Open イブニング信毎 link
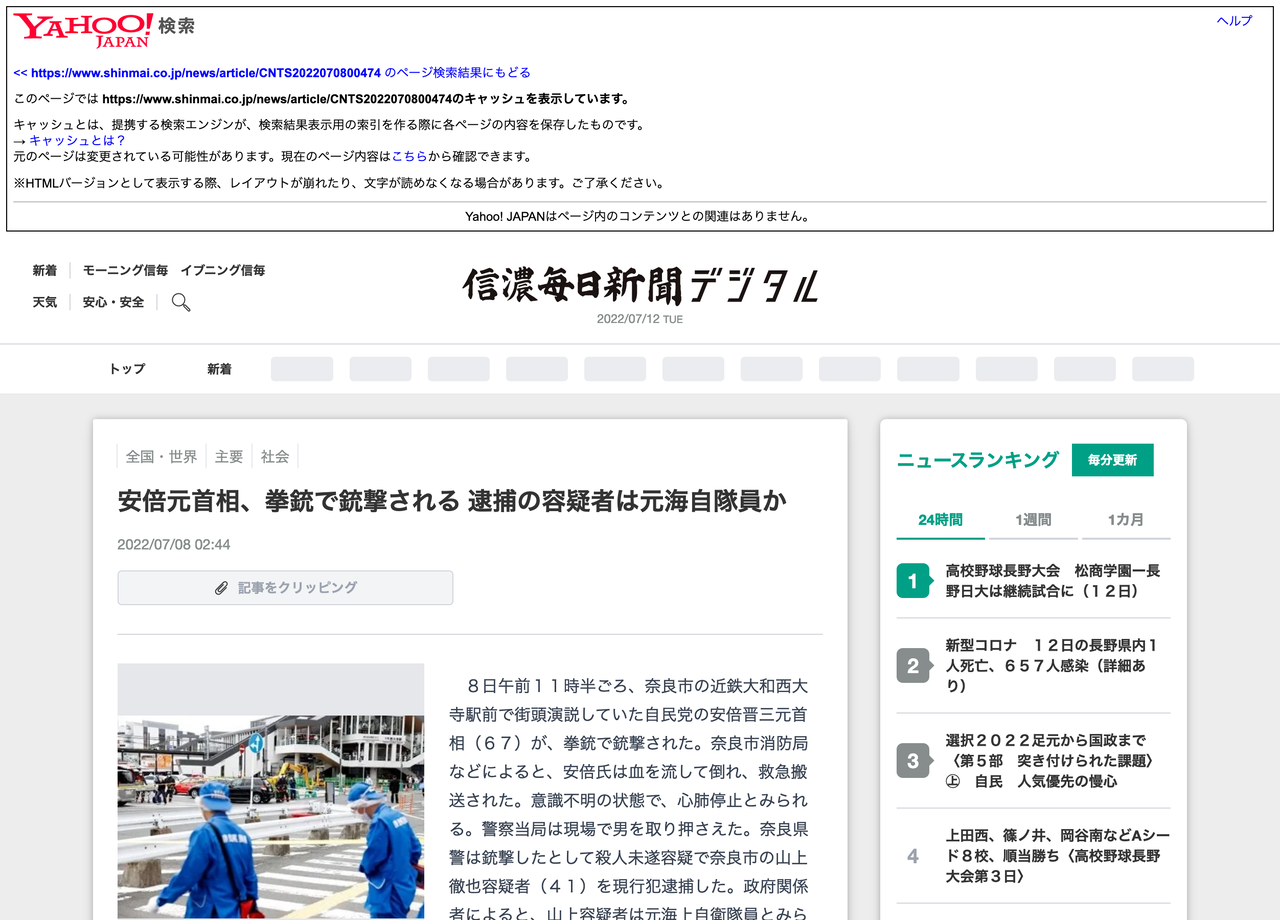This screenshot has width=1280, height=920. (223, 270)
